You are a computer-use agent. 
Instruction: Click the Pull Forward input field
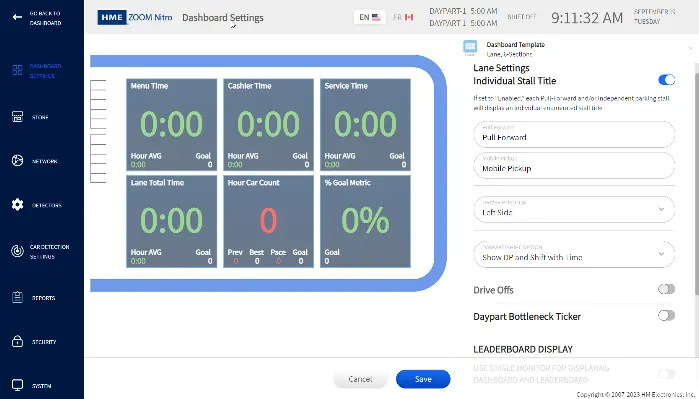click(x=574, y=134)
